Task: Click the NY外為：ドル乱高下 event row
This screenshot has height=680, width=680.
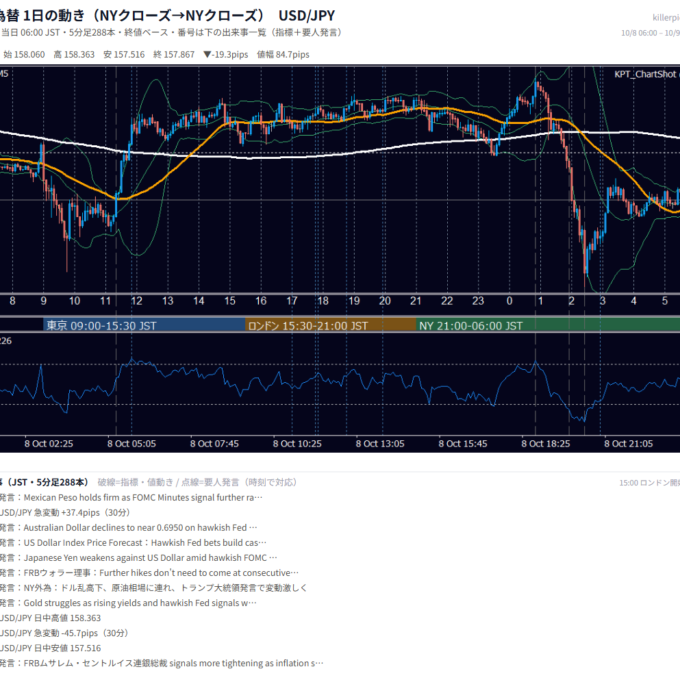Action: pos(154,588)
